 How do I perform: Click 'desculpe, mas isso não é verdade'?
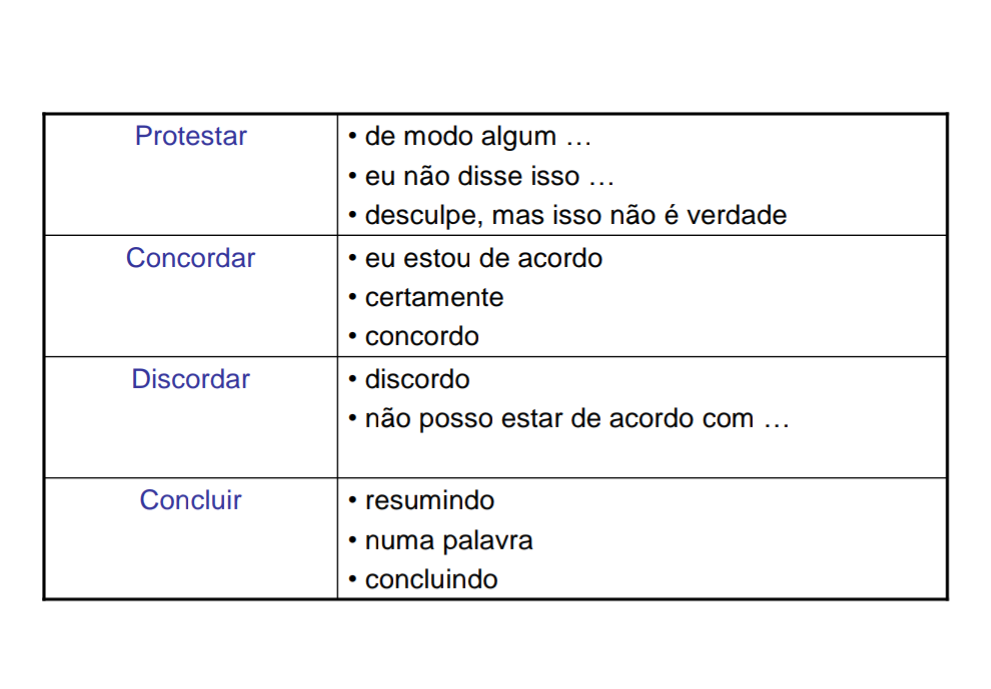[576, 216]
